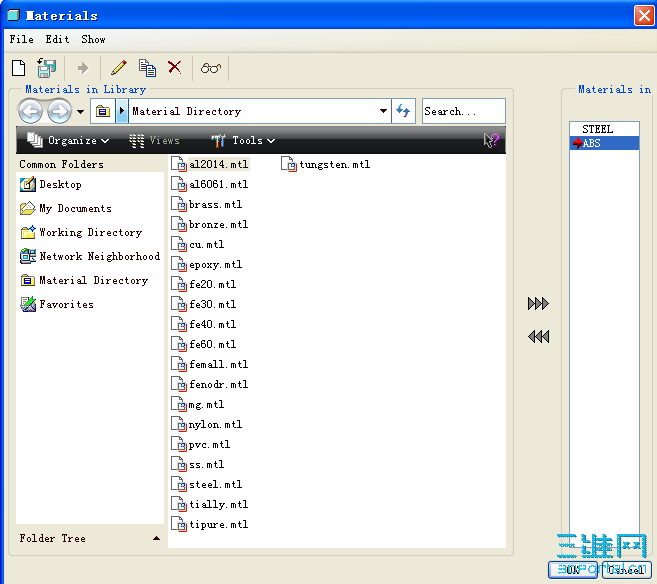Image resolution: width=657 pixels, height=584 pixels.
Task: Open the Material Directory address dropdown
Action: [x=383, y=111]
